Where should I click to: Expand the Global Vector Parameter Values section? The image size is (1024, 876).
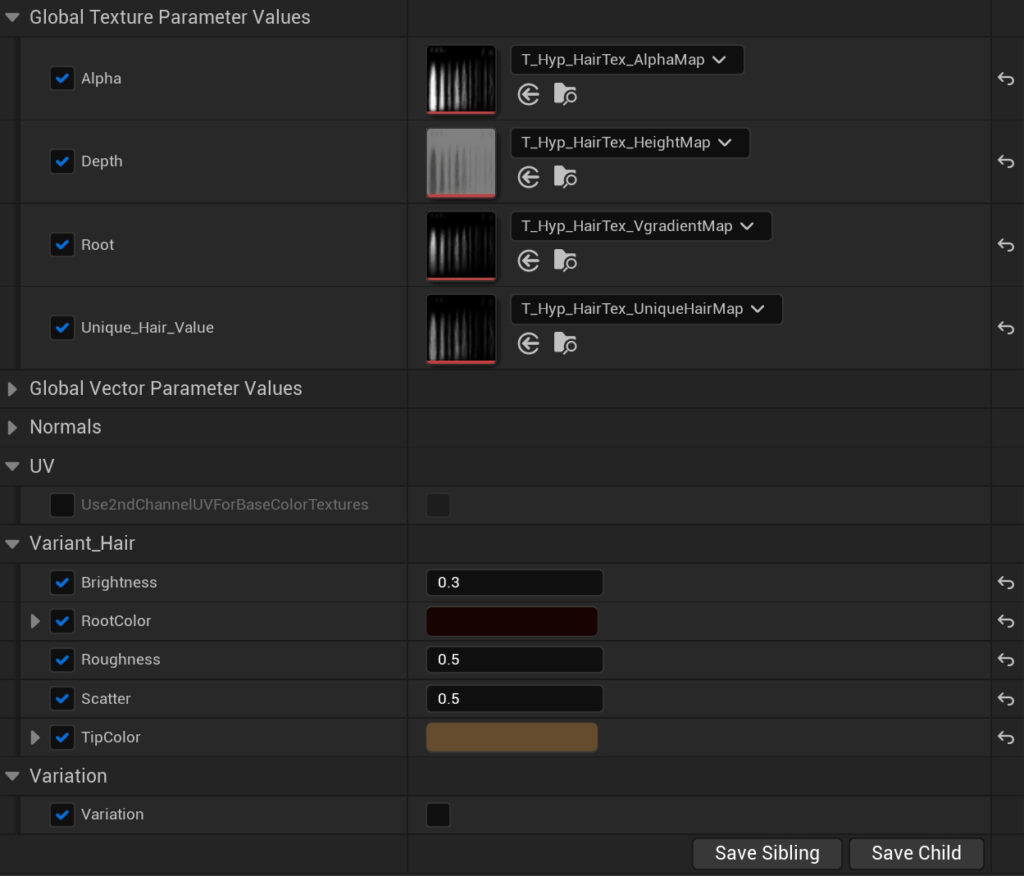click(13, 388)
